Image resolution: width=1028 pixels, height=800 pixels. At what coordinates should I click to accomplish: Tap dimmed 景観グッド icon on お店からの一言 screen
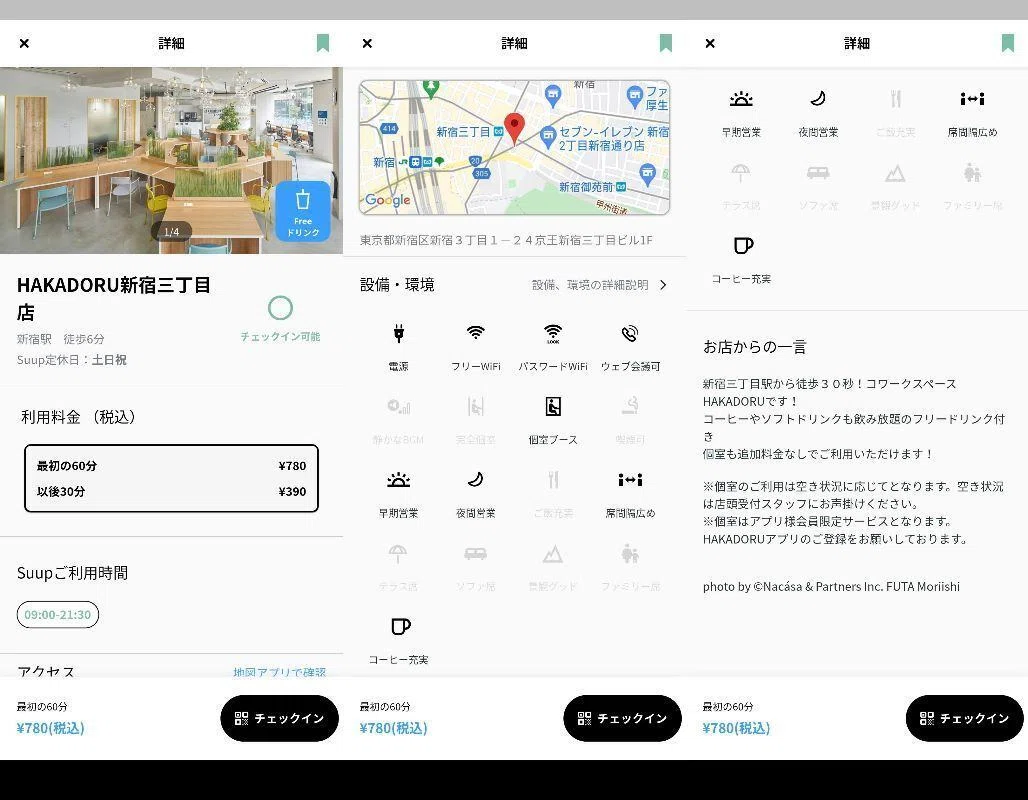point(895,173)
